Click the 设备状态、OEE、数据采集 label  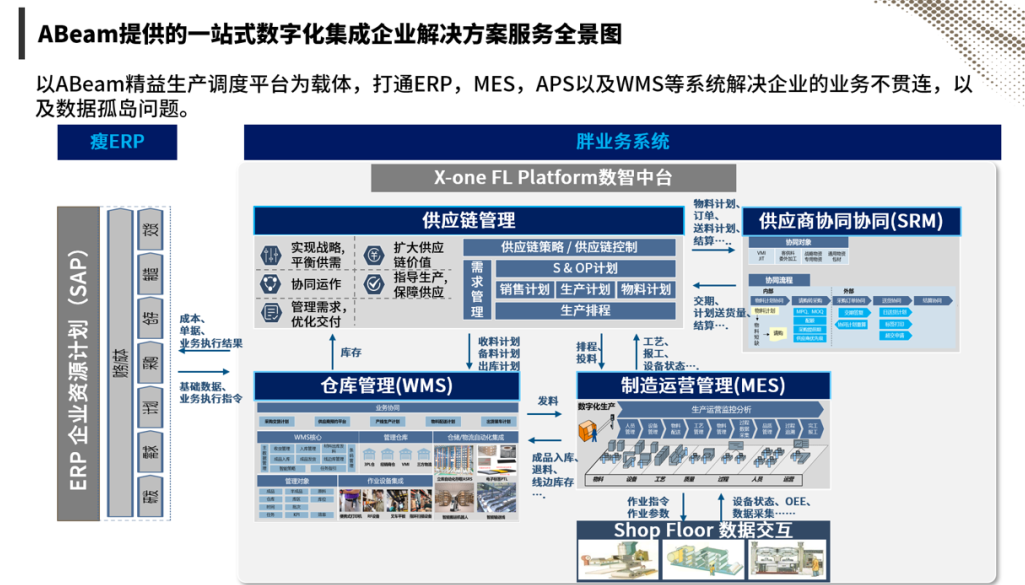click(771, 507)
